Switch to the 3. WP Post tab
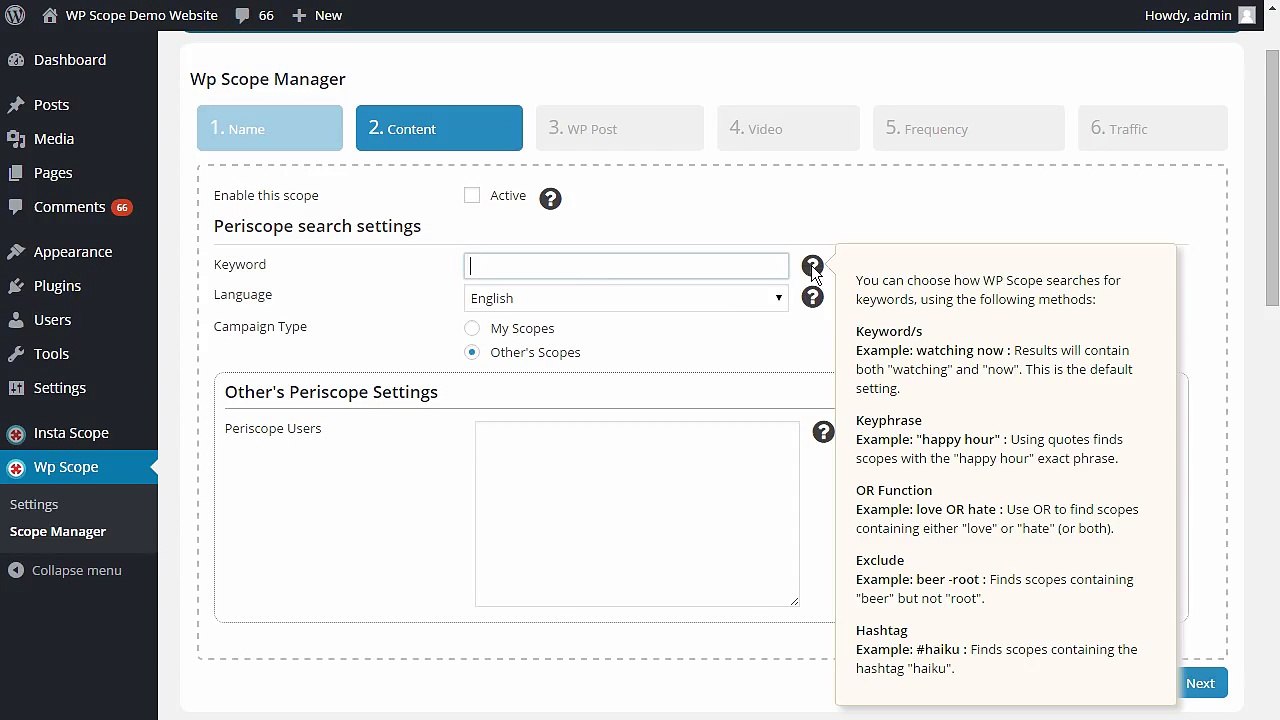The height and width of the screenshot is (720, 1280). click(620, 128)
